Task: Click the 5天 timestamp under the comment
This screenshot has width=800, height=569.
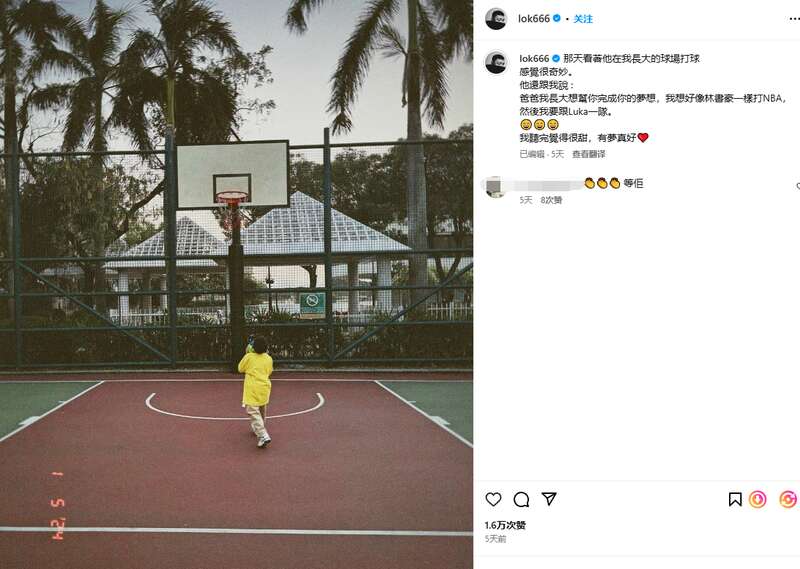Action: point(526,200)
